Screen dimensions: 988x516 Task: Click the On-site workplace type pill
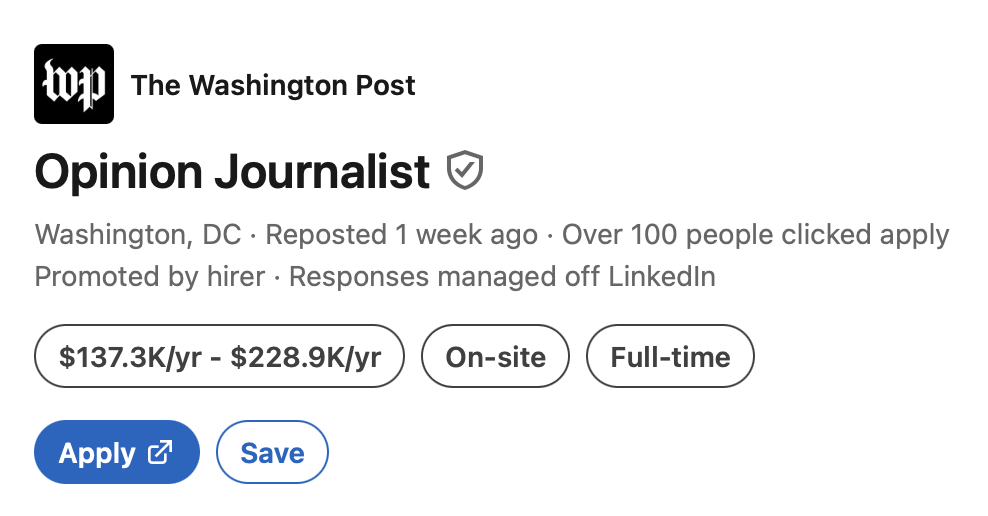coord(495,357)
